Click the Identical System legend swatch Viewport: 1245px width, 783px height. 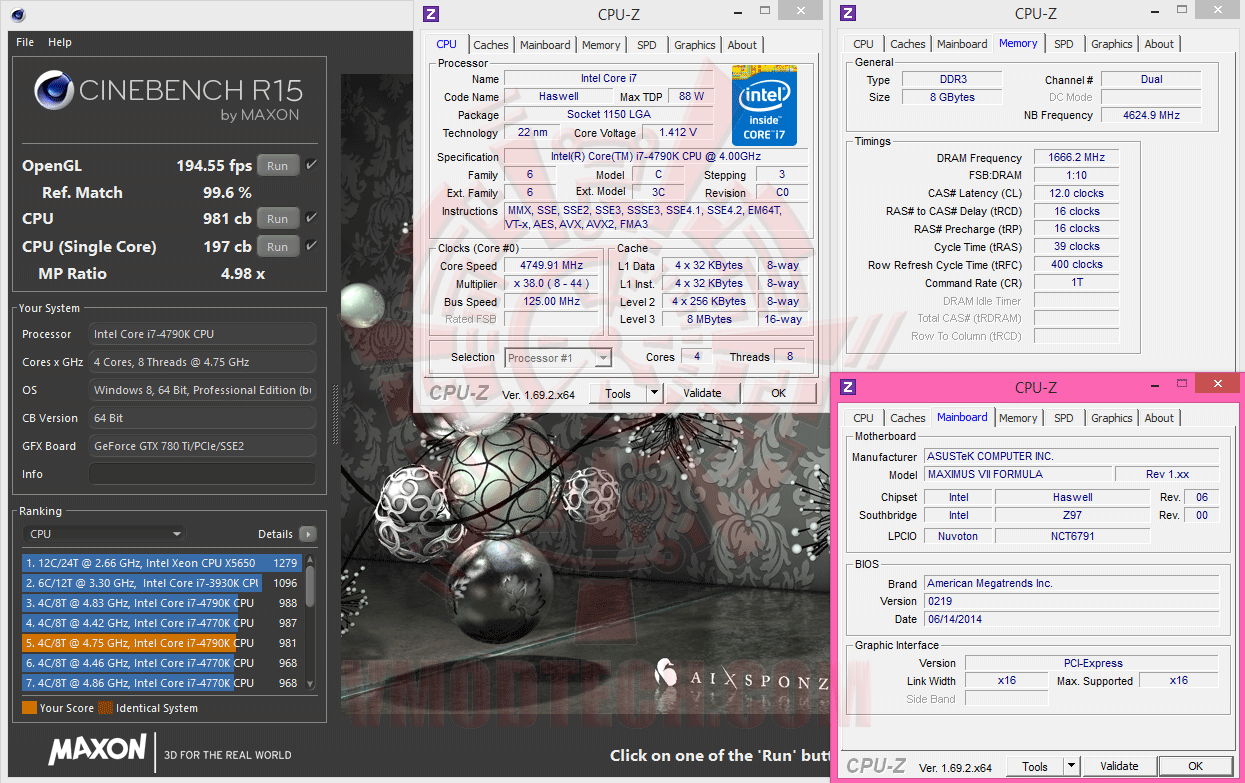[x=105, y=708]
